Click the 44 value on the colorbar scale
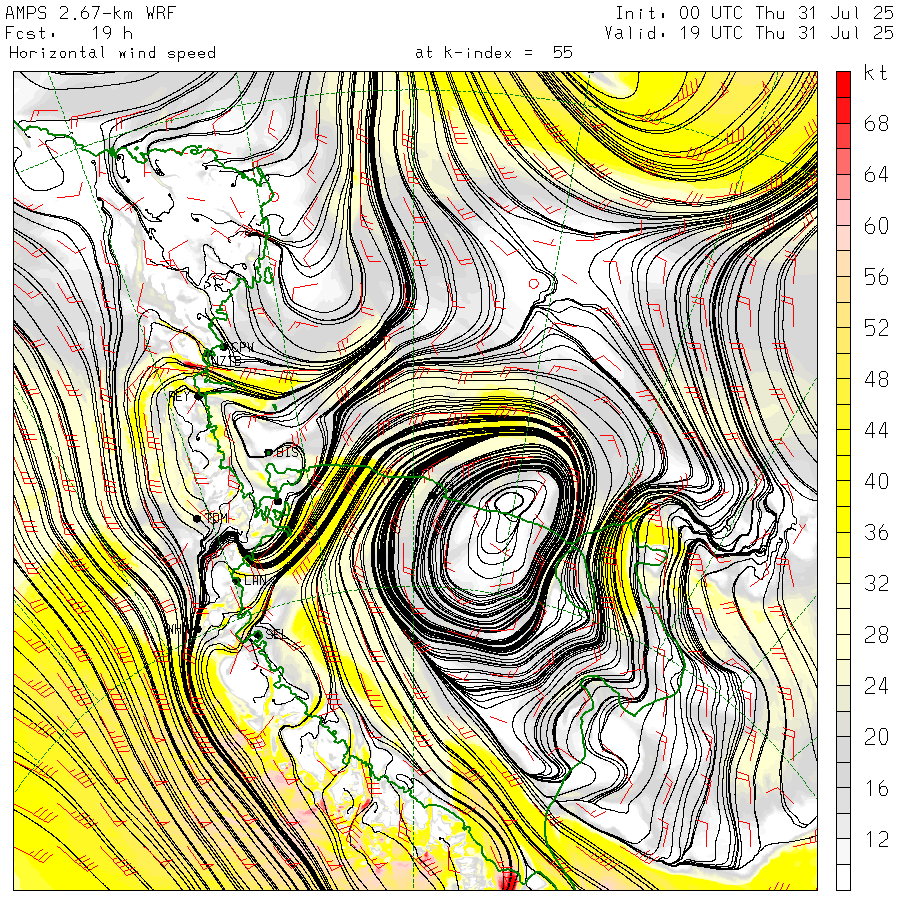The height and width of the screenshot is (900, 900). [x=876, y=430]
